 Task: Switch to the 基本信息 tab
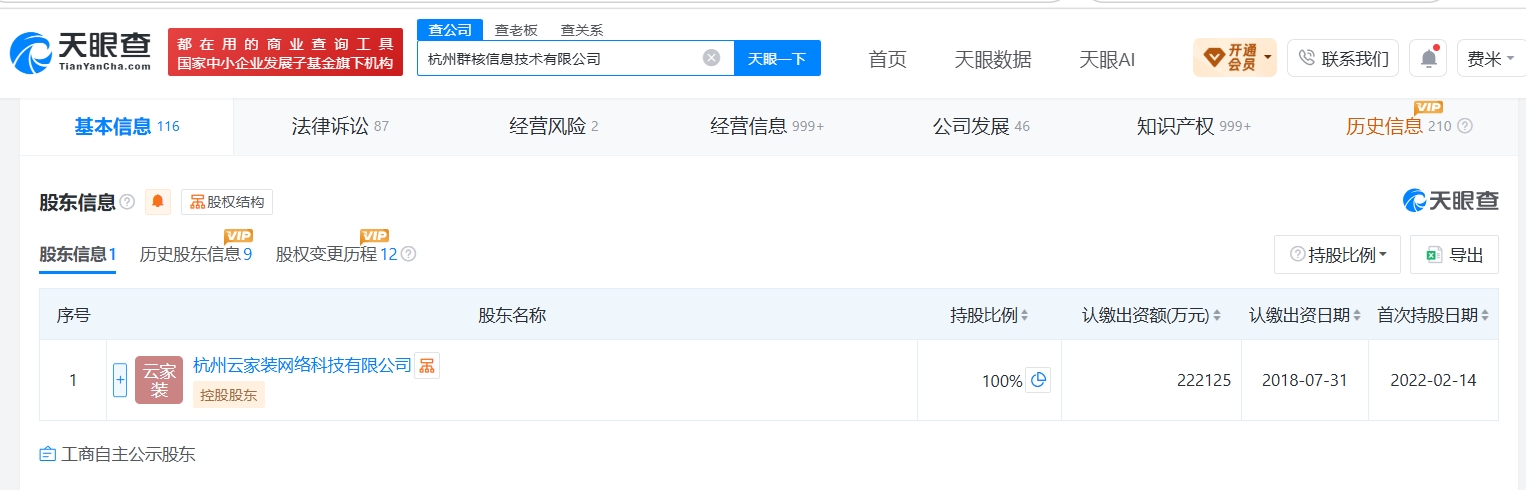(x=127, y=126)
